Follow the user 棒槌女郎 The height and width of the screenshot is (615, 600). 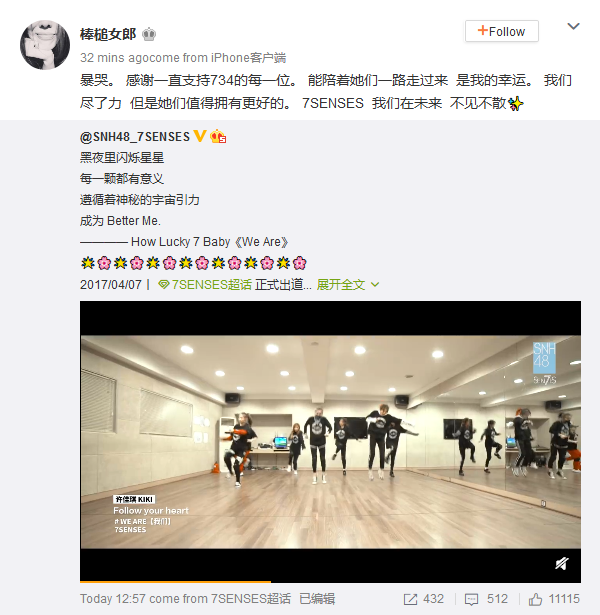502,31
